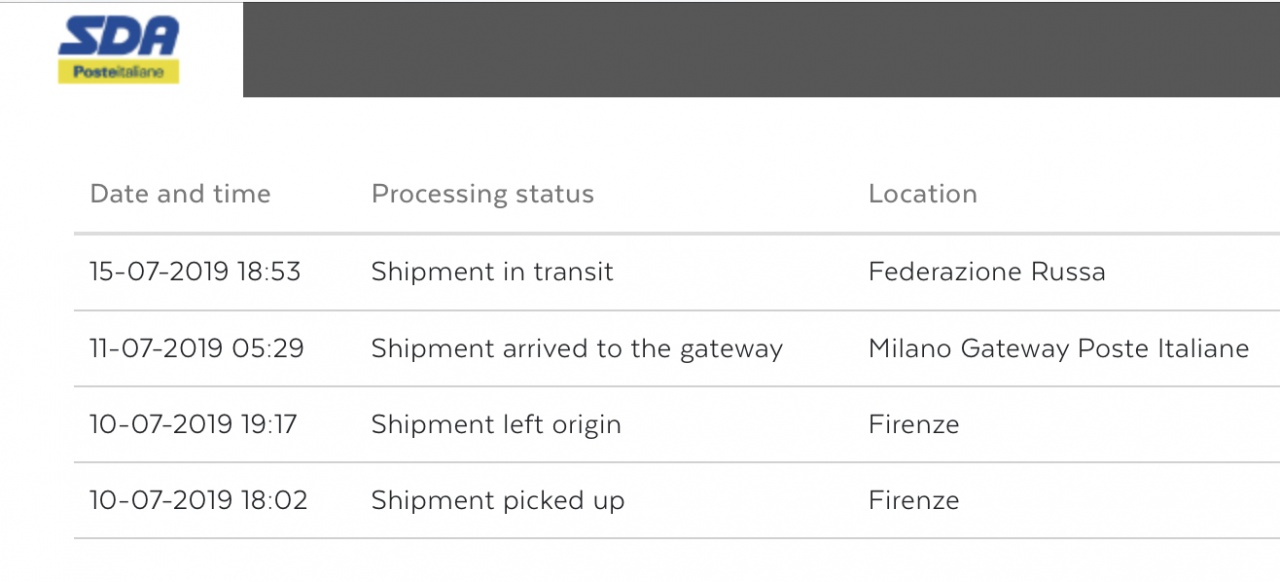Select the 15-07-2019 18:53 timestamp
The height and width of the screenshot is (582, 1280).
[195, 272]
